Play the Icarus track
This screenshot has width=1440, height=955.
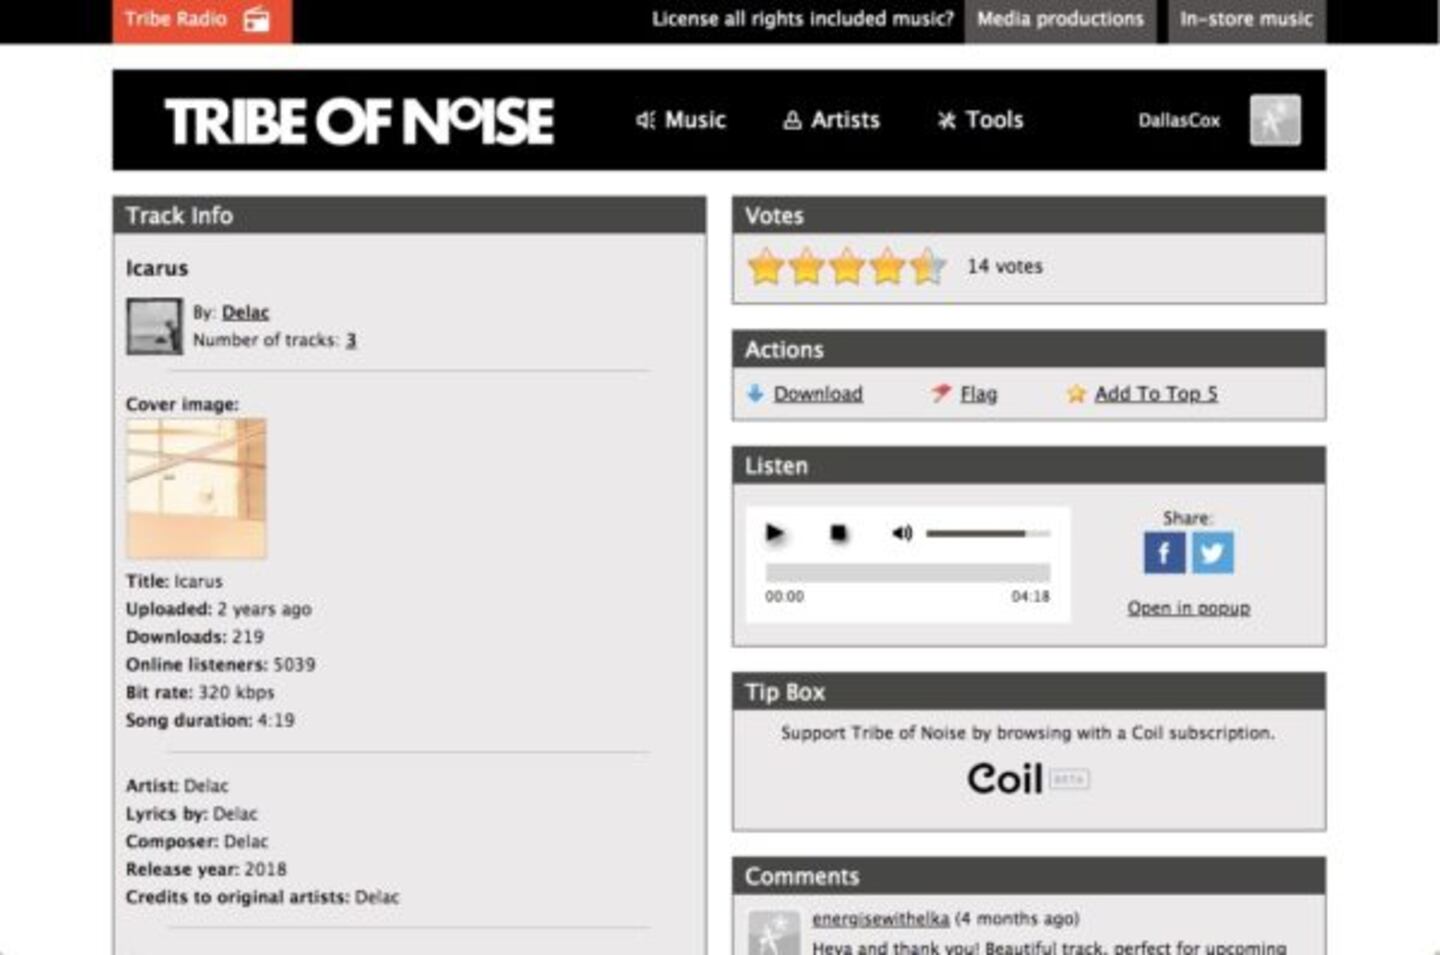pyautogui.click(x=775, y=533)
